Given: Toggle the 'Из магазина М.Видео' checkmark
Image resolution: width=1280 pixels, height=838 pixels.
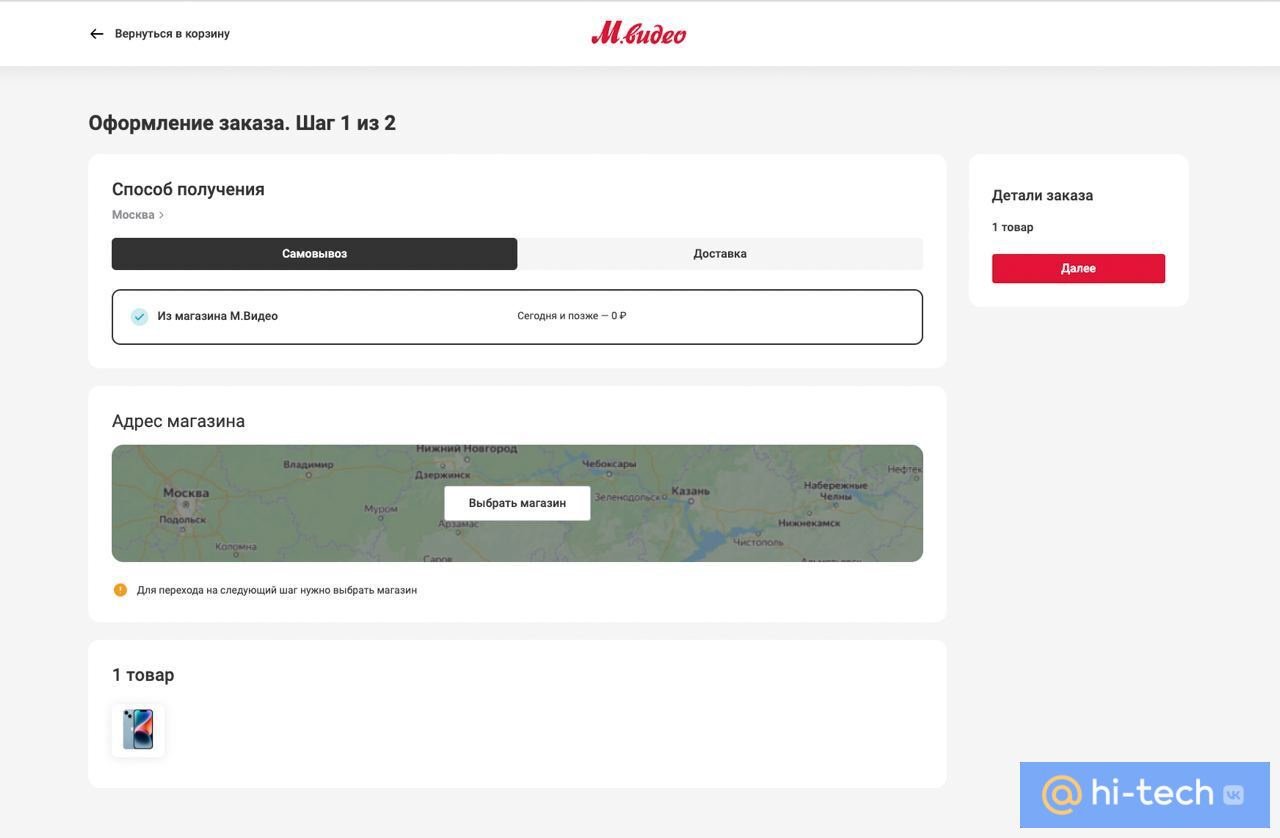Looking at the screenshot, I should tap(139, 317).
